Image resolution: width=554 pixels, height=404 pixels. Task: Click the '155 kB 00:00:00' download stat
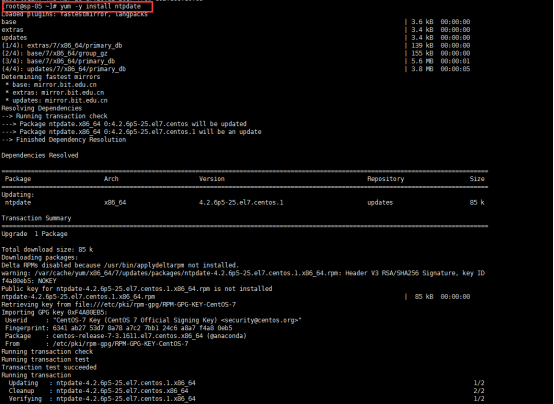[x=441, y=53]
